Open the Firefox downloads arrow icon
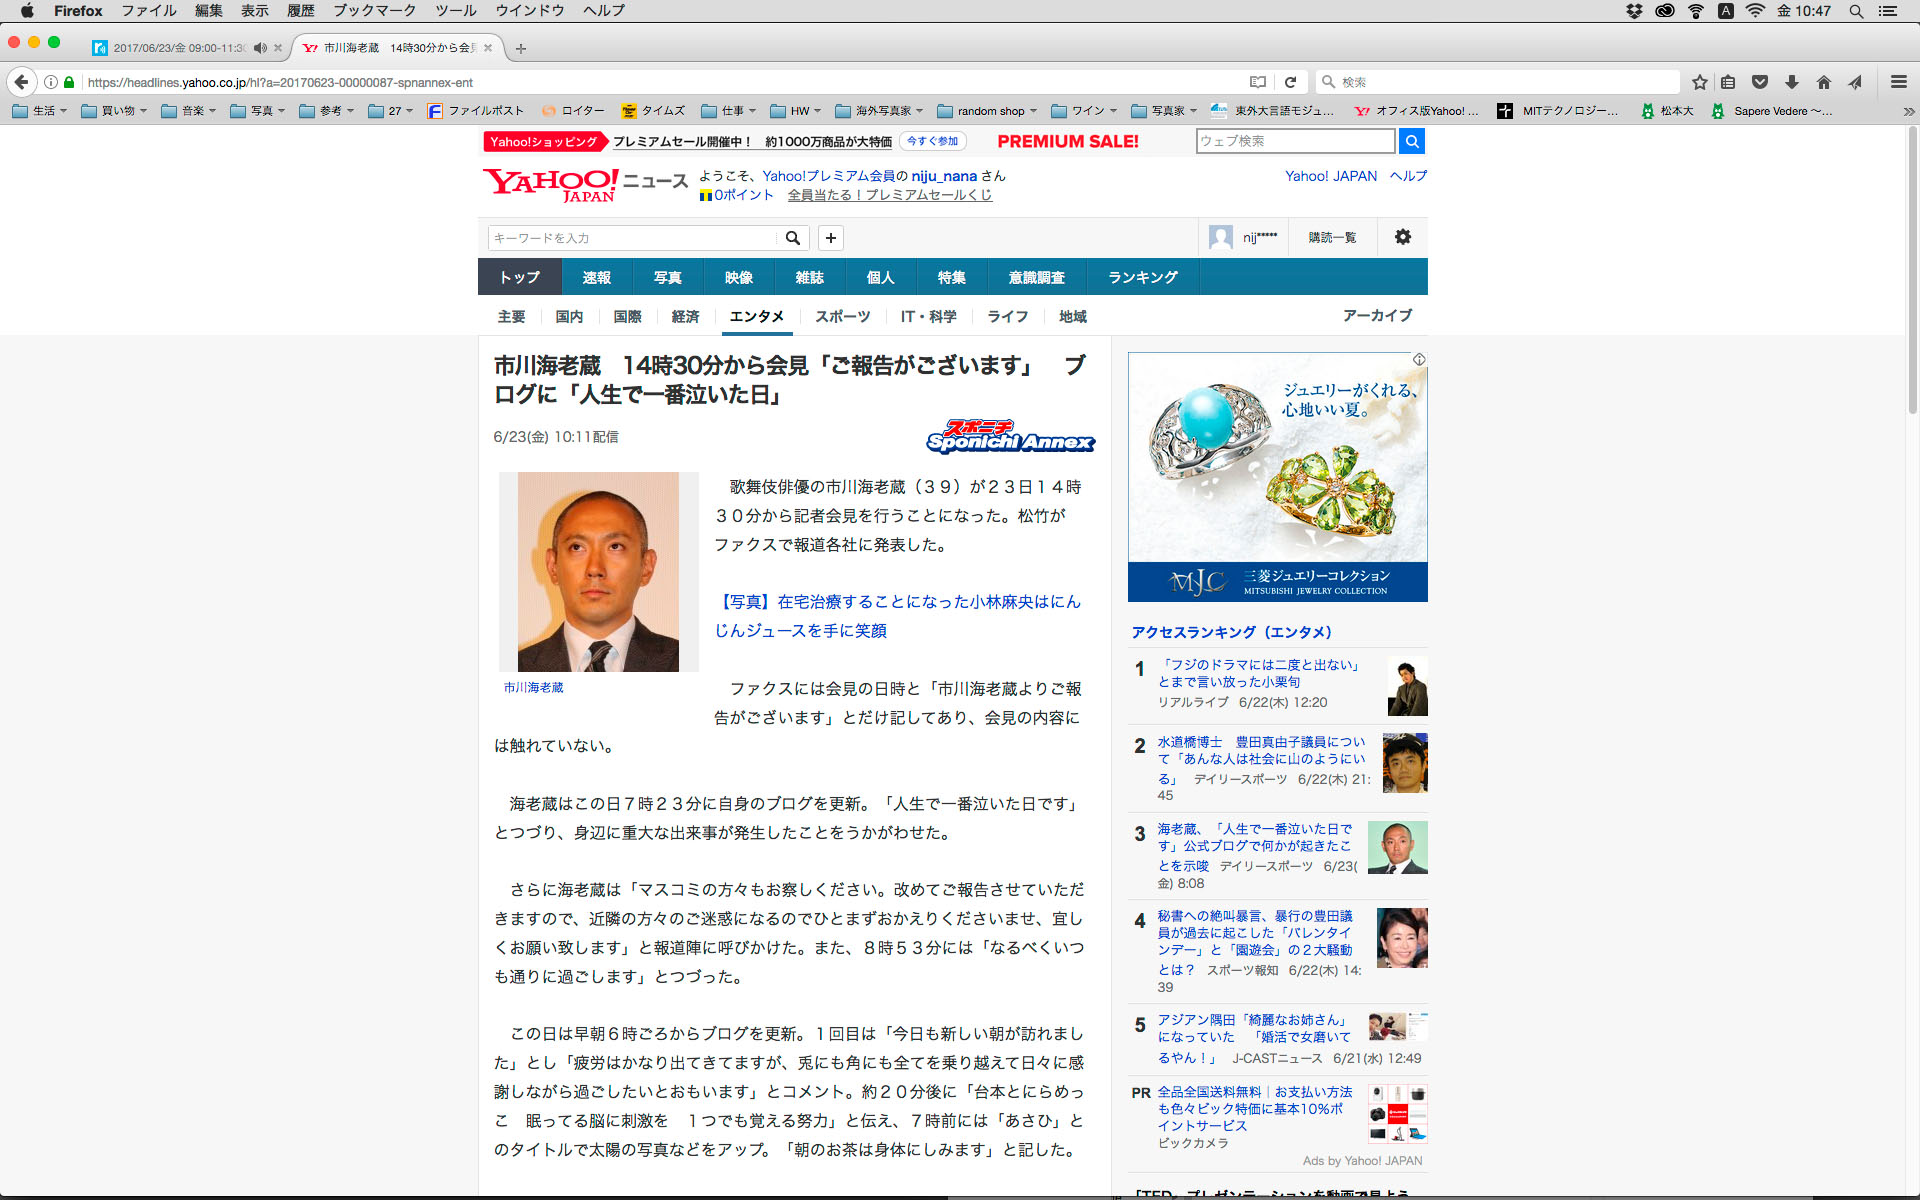The image size is (1920, 1200). coord(1792,82)
